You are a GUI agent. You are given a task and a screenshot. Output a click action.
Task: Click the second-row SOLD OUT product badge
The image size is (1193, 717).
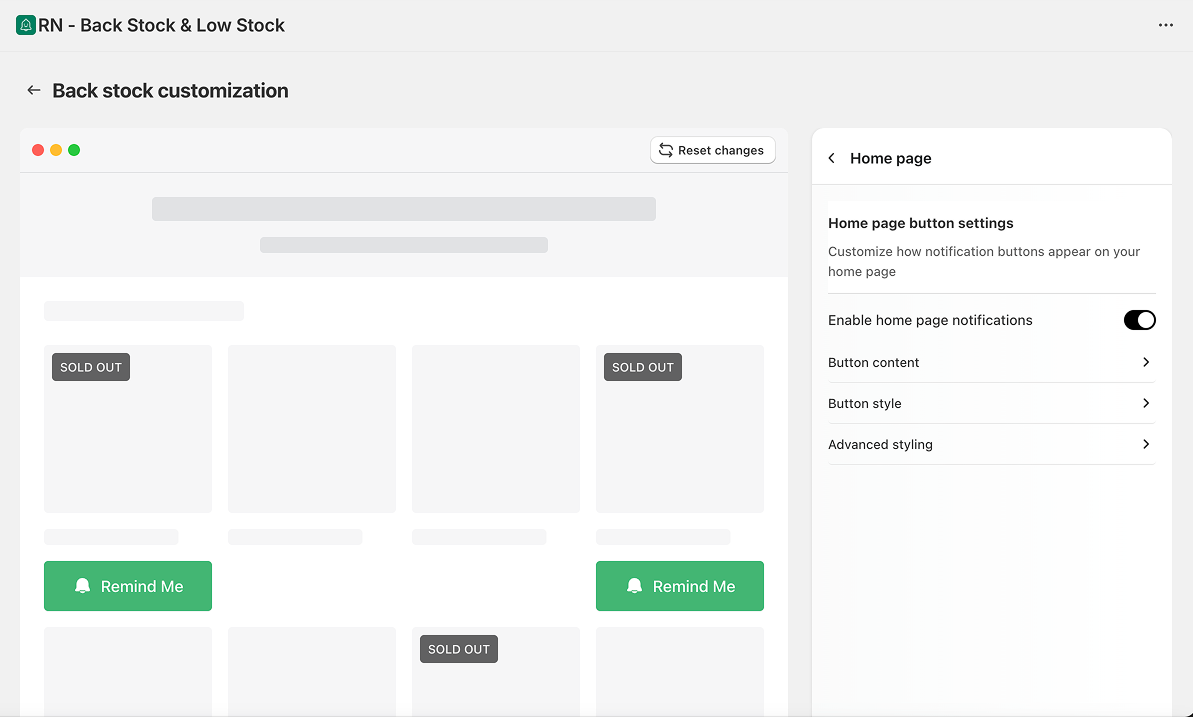tap(459, 649)
